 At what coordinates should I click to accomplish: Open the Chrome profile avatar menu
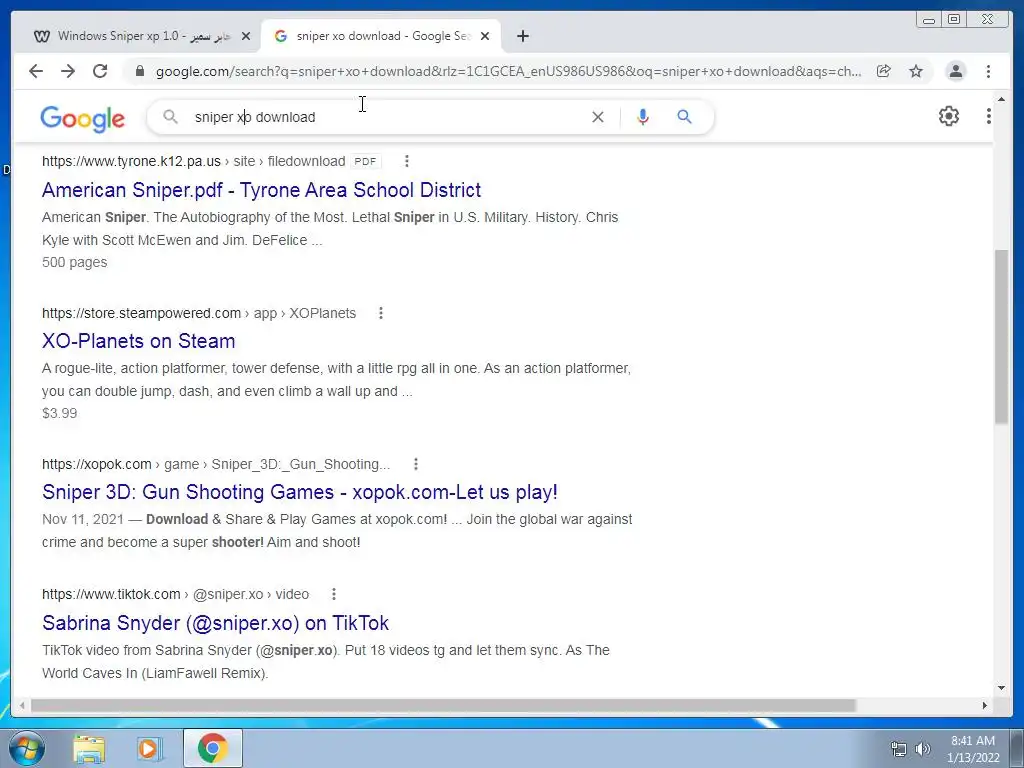click(x=955, y=71)
